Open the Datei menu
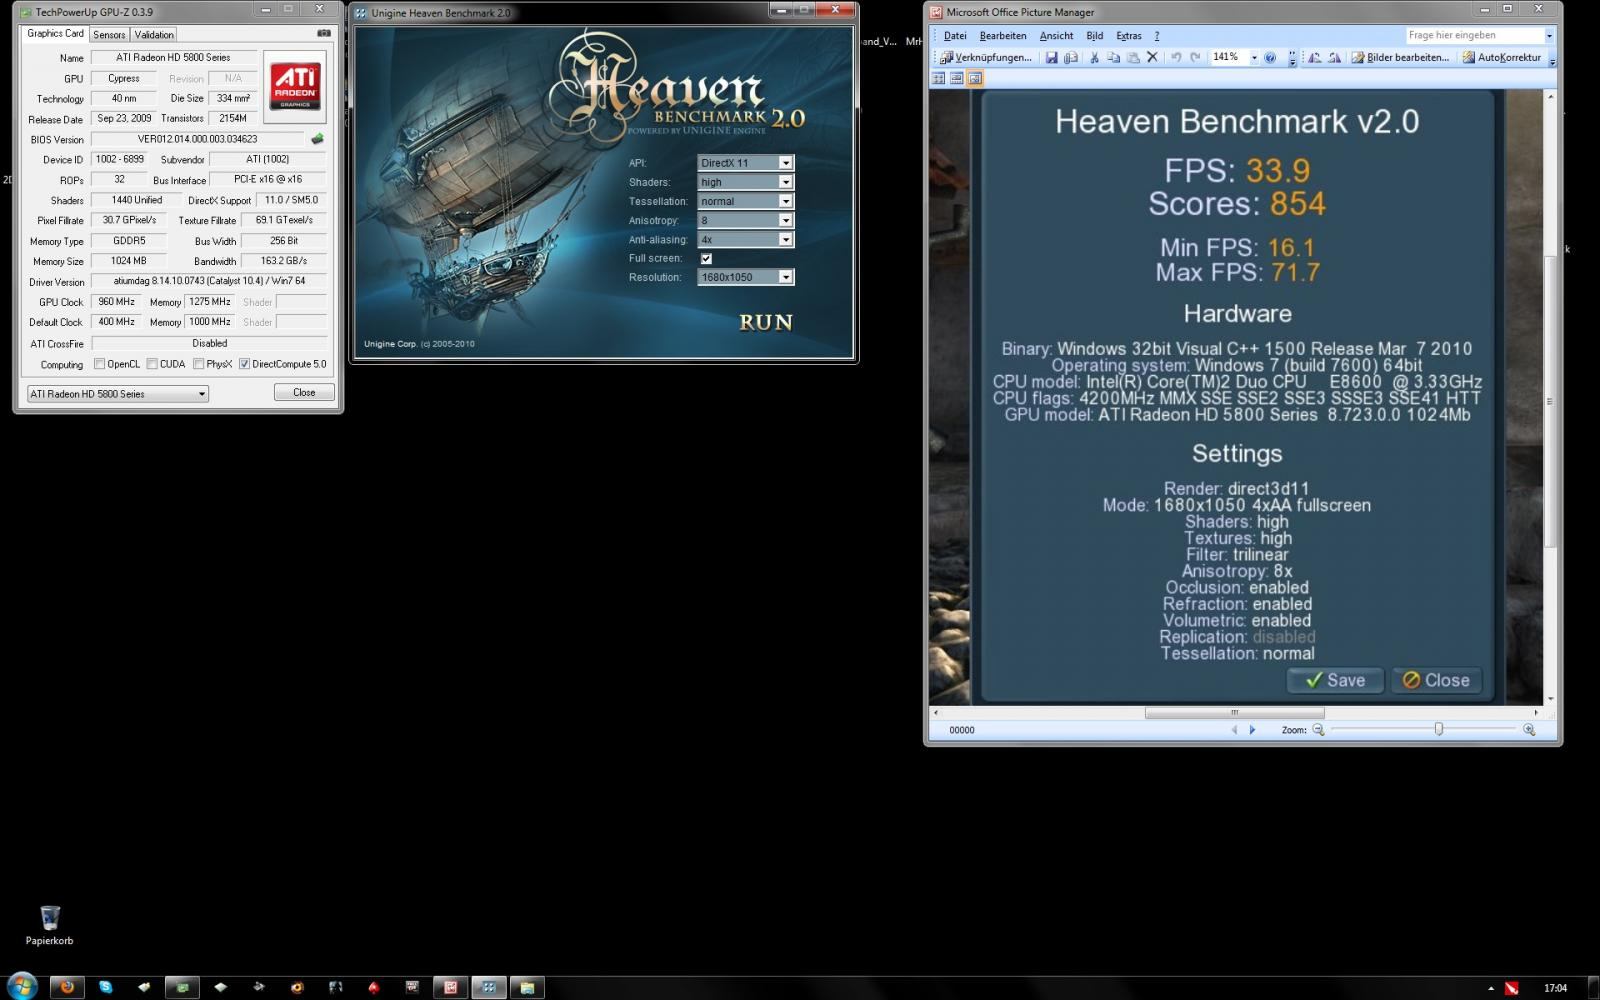This screenshot has height=1000, width=1600. [x=955, y=36]
